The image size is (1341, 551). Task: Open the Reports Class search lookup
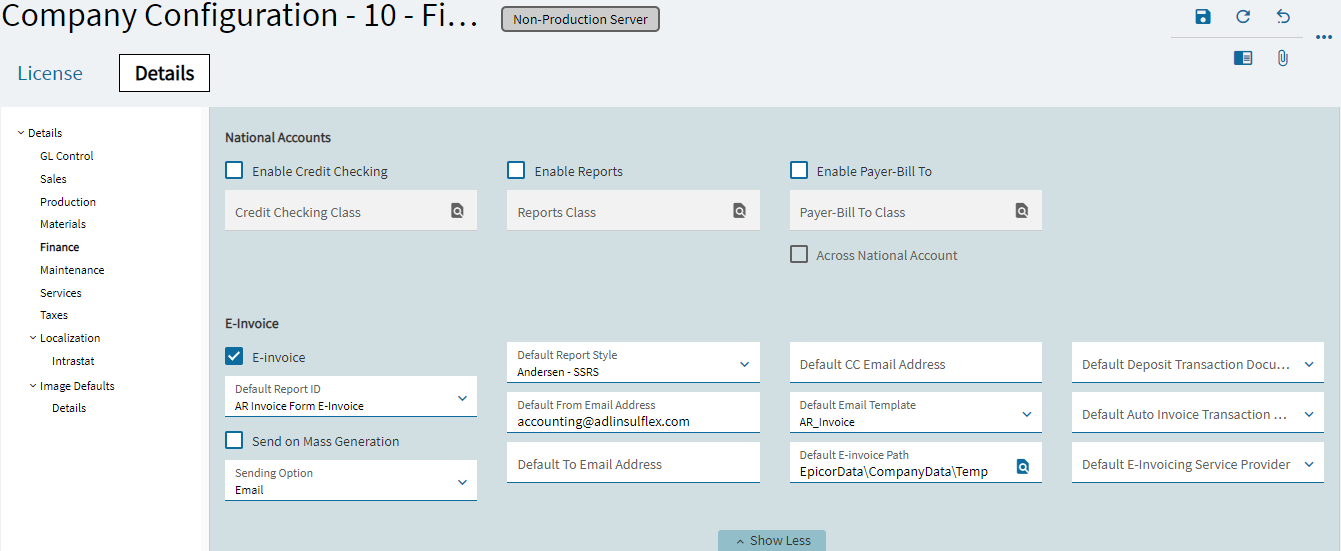tap(739, 211)
